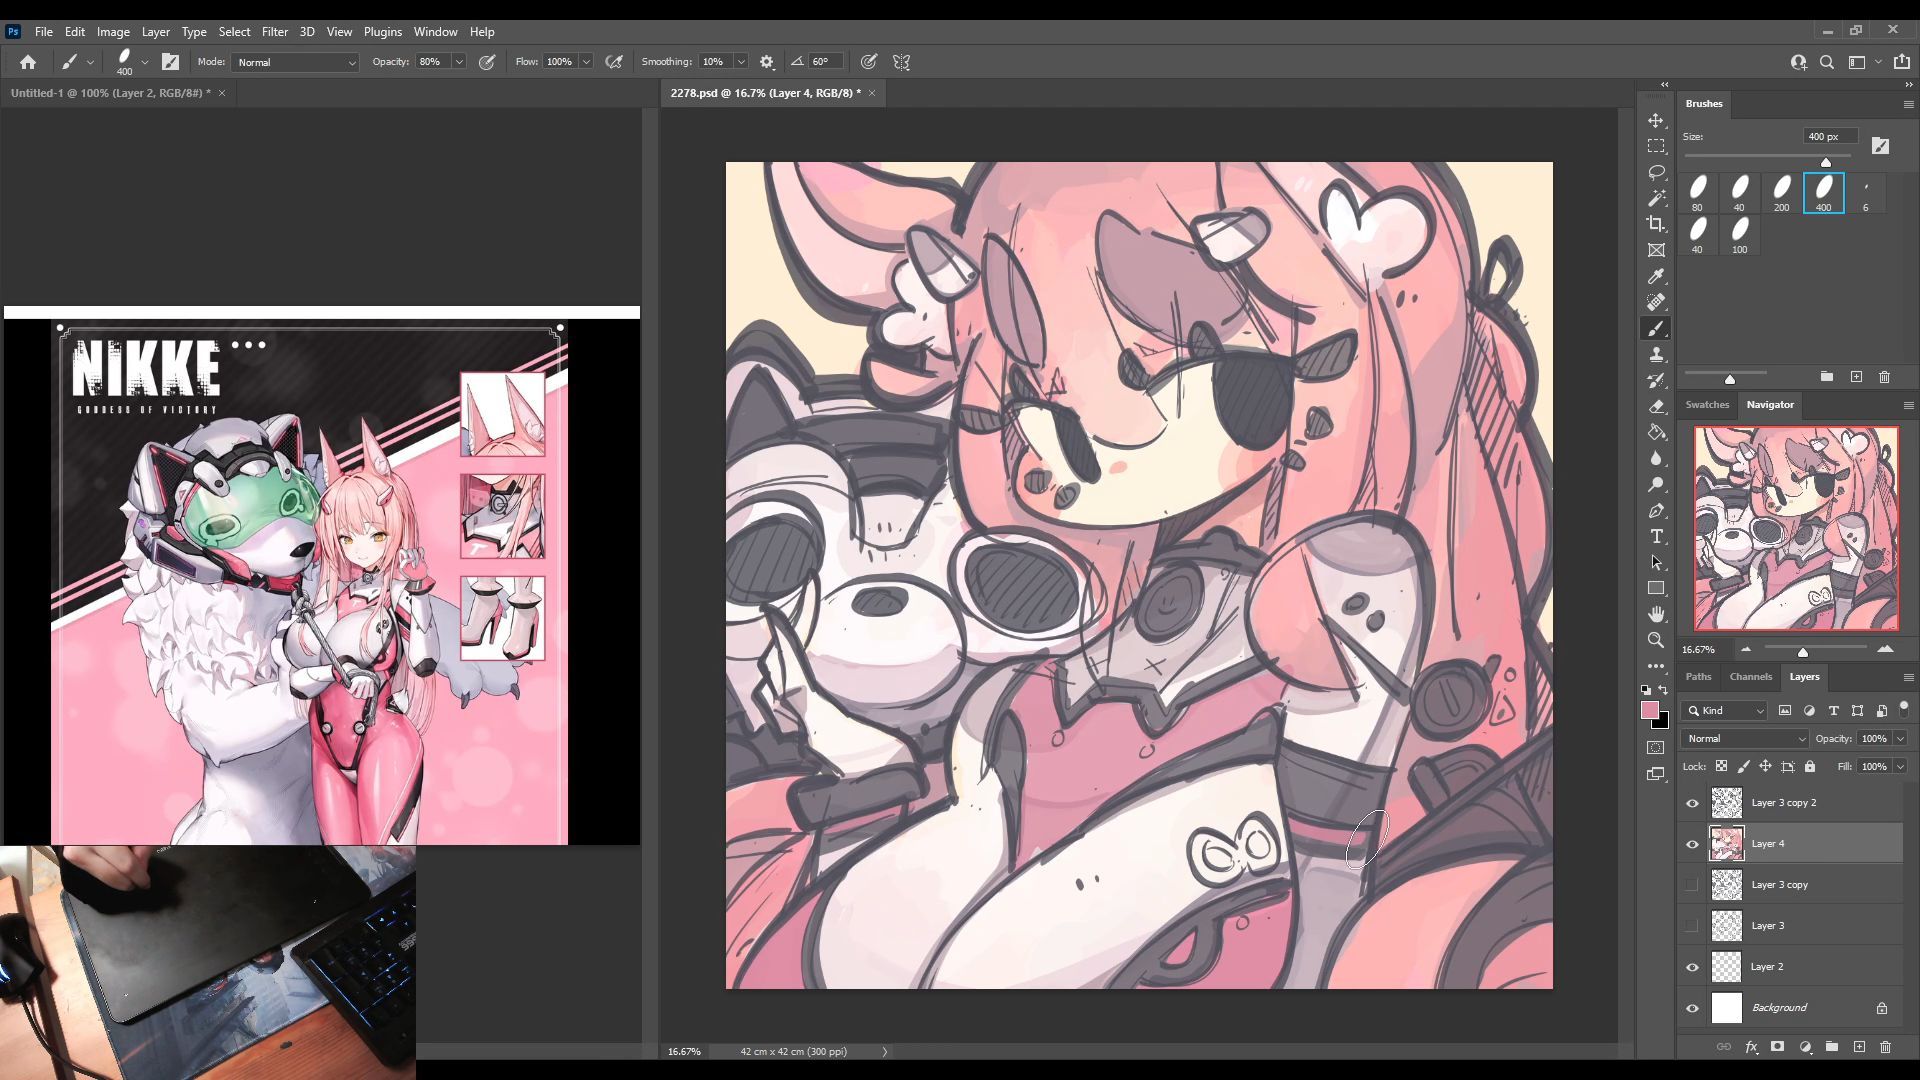
Task: Open the layer filter Kind dropdown
Action: pyautogui.click(x=1726, y=711)
